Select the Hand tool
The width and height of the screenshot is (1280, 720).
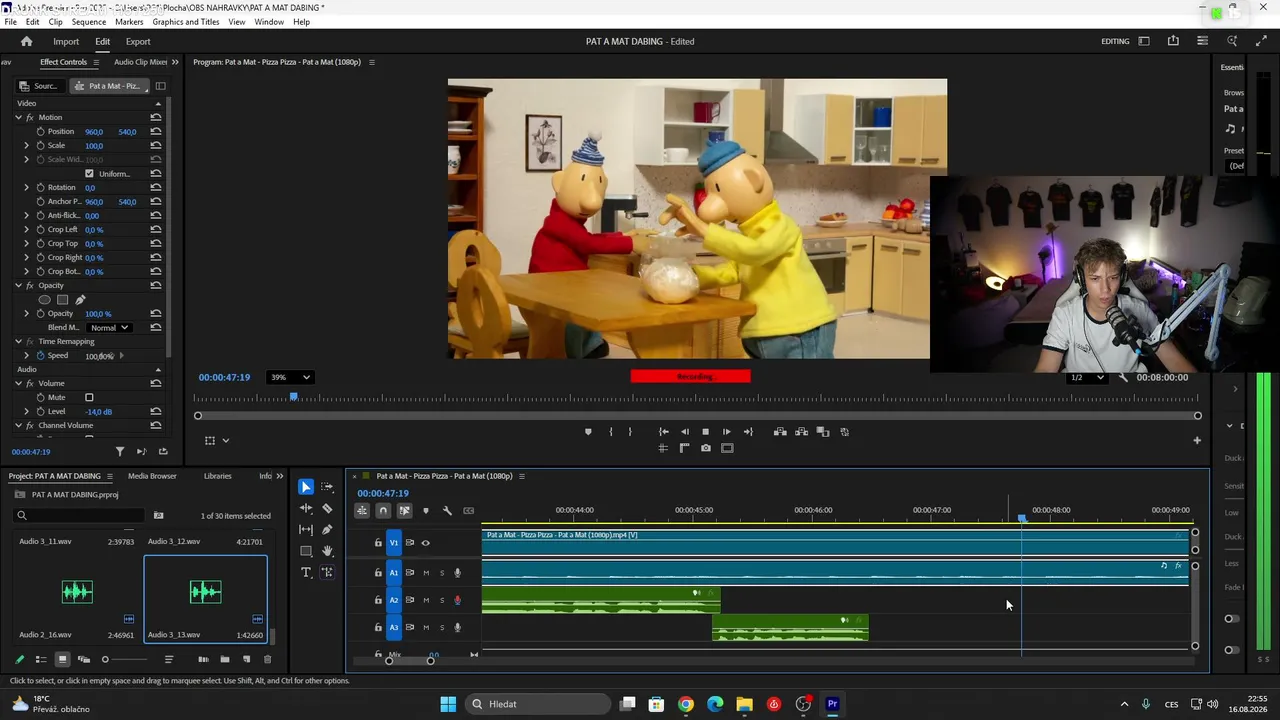coord(327,551)
